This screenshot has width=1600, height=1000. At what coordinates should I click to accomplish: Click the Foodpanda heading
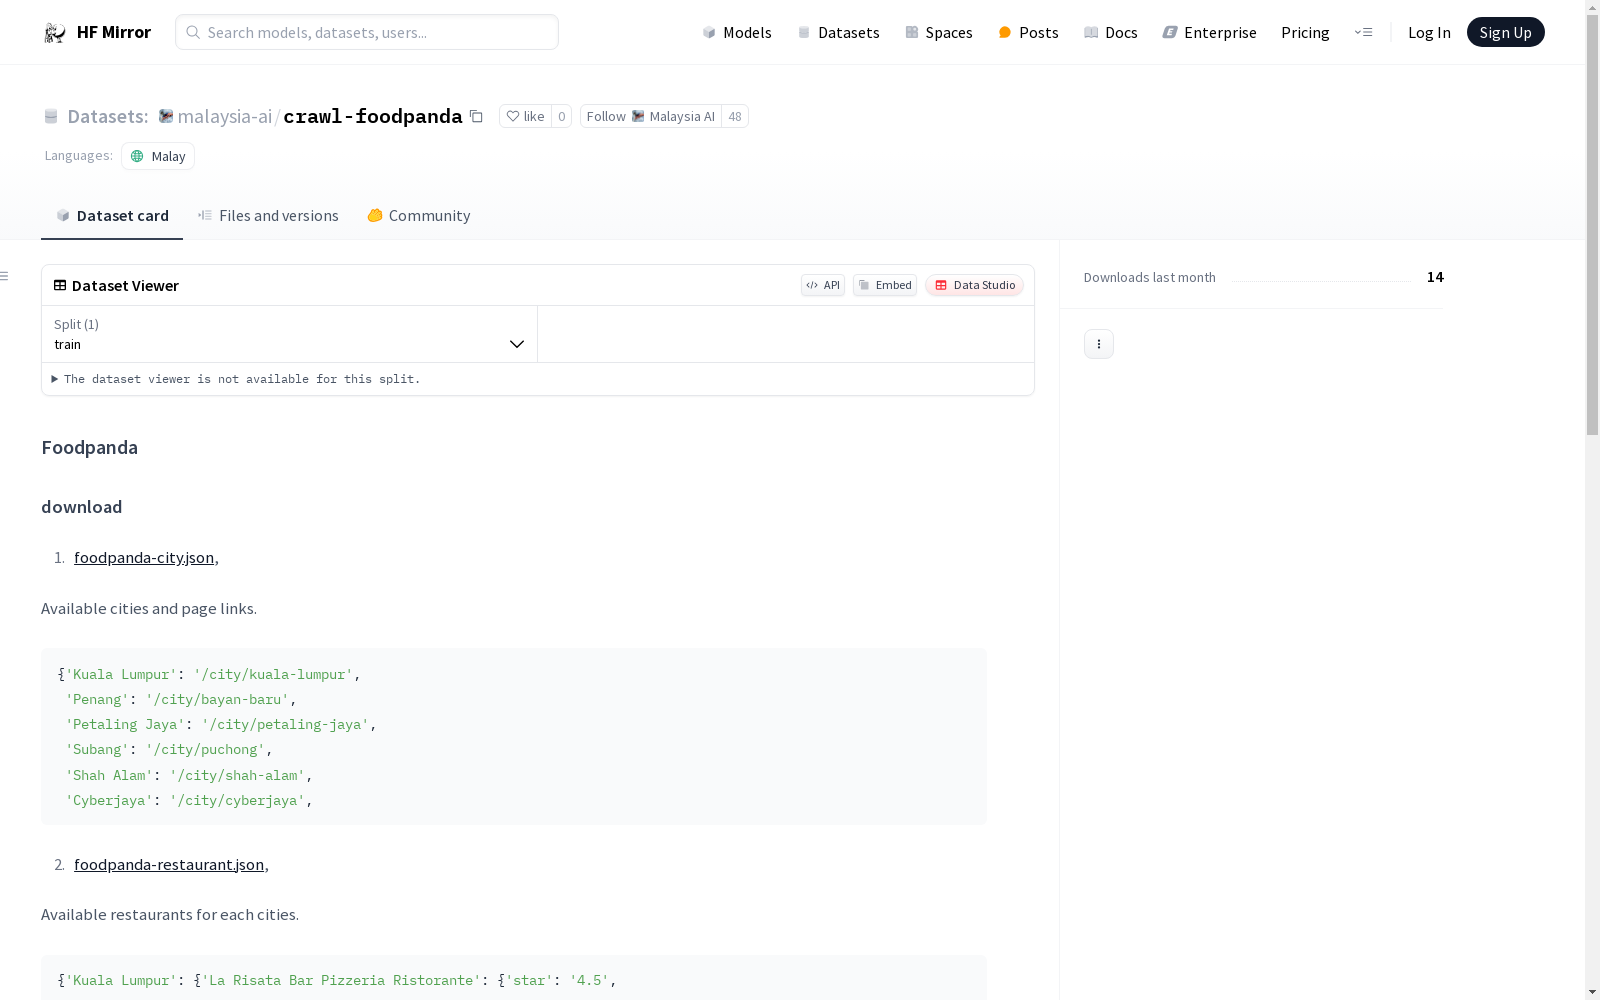point(89,447)
